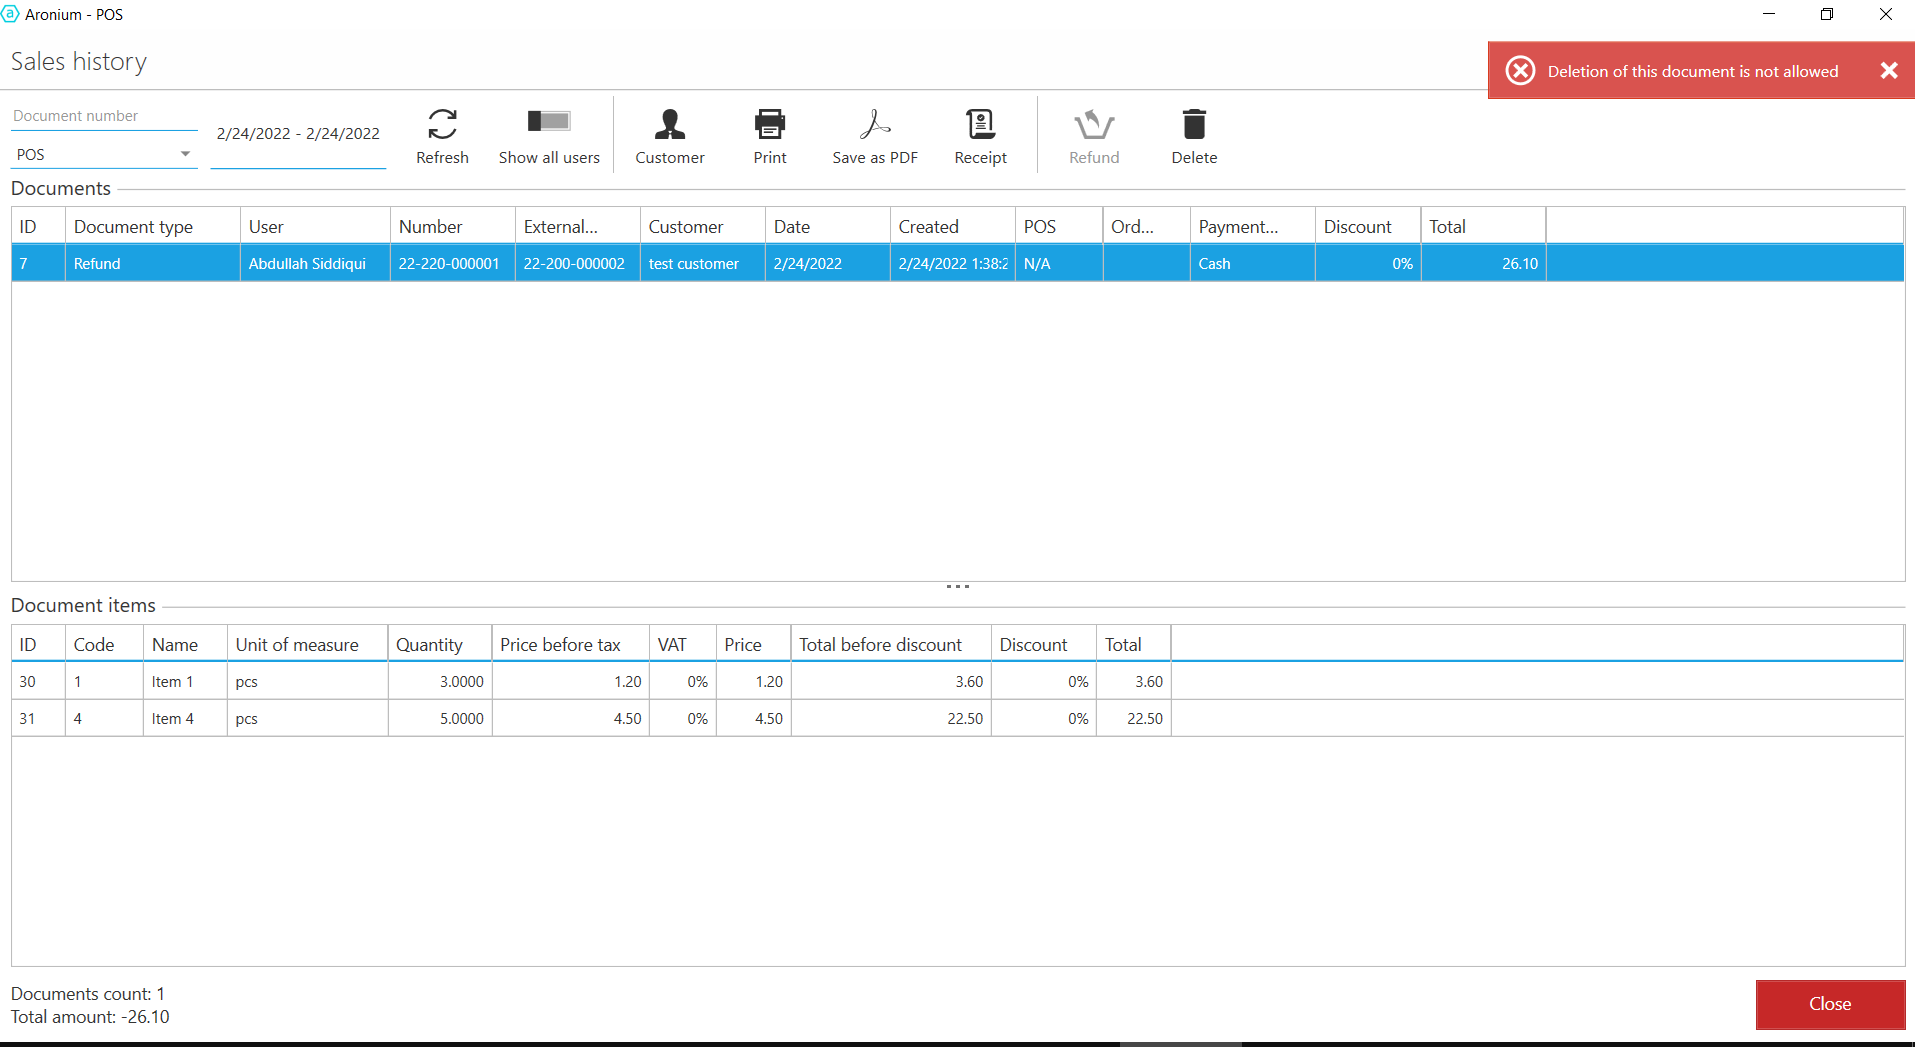Save document as PDF
The height and width of the screenshot is (1047, 1915).
874,125
